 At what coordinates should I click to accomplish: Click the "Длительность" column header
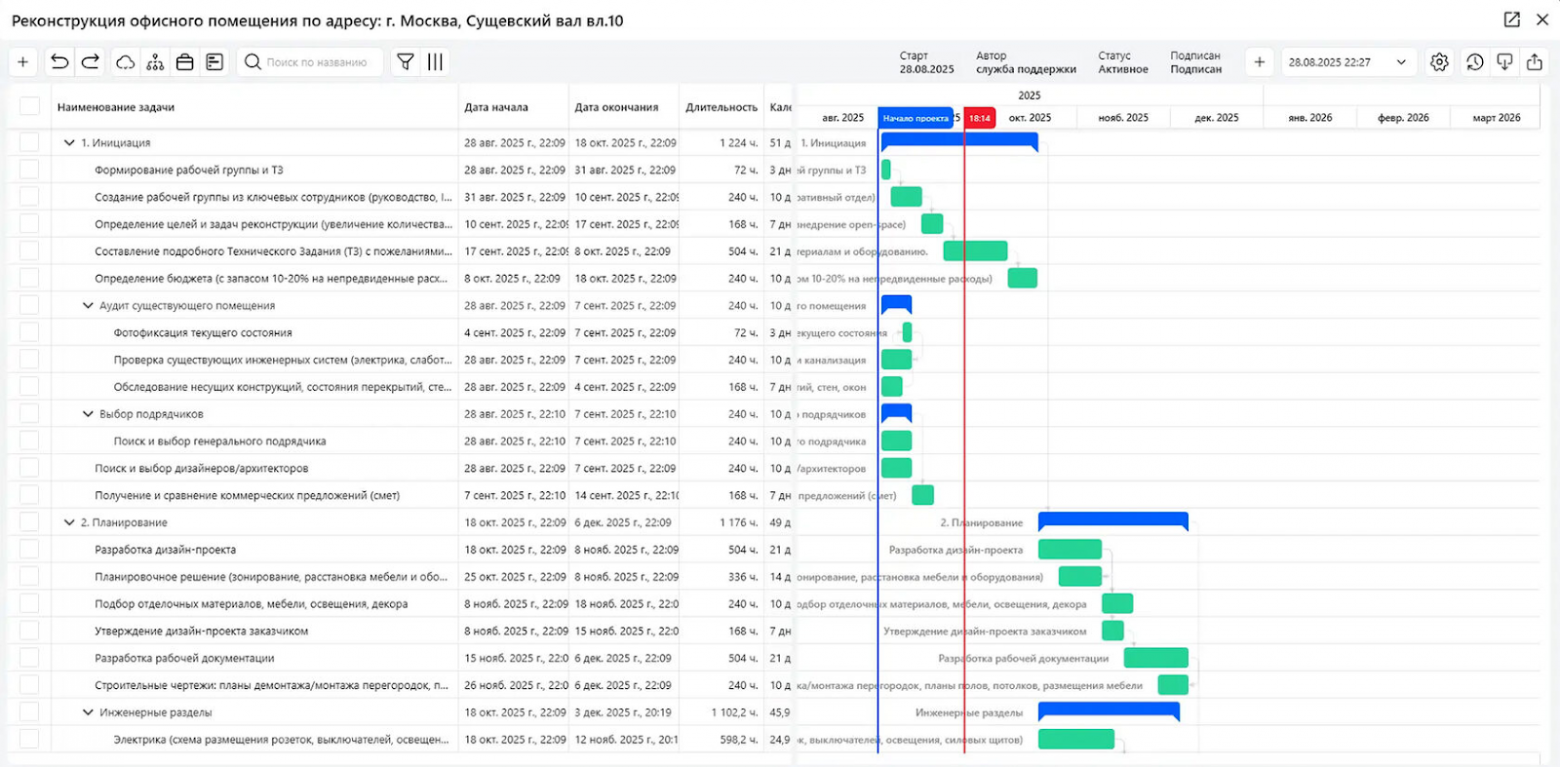(721, 107)
